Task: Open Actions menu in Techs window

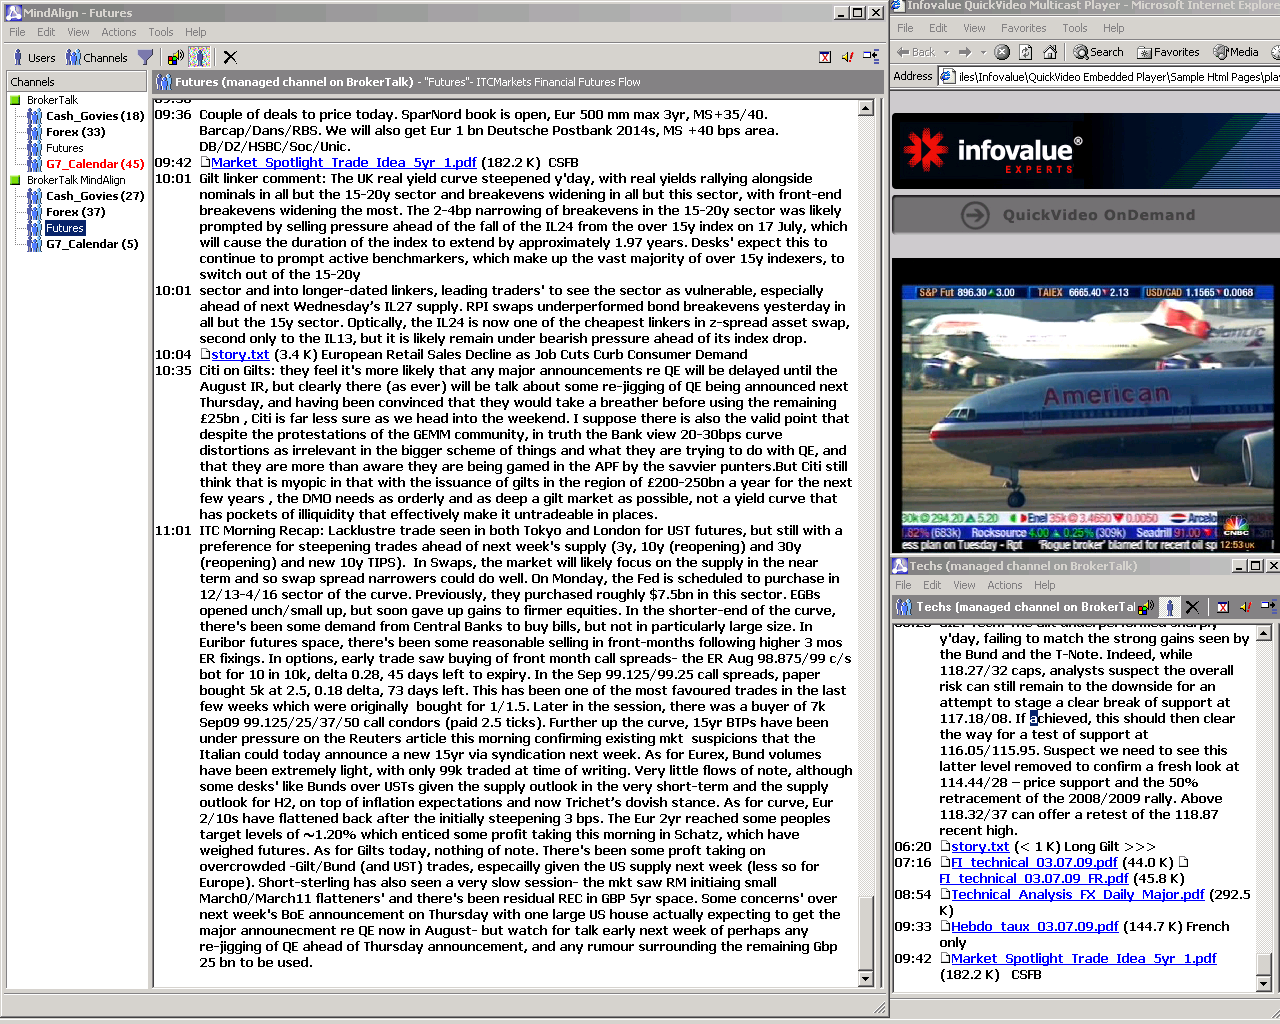Action: point(1005,585)
